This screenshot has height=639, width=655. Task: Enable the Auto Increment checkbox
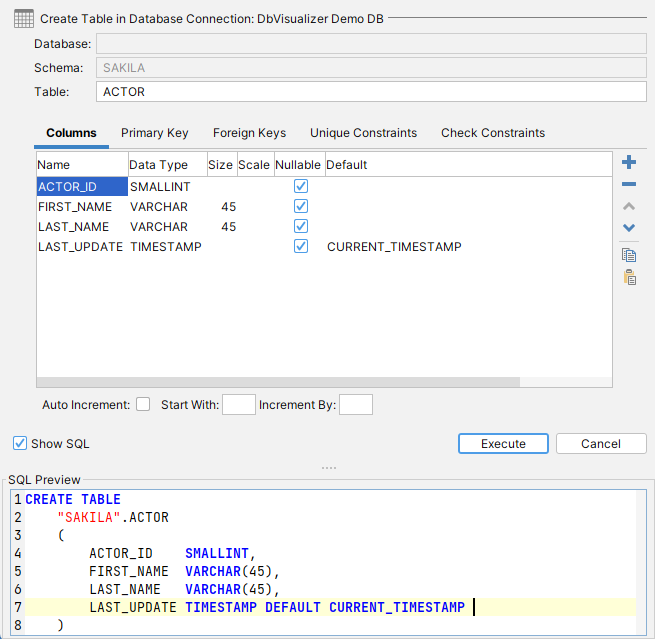[143, 405]
